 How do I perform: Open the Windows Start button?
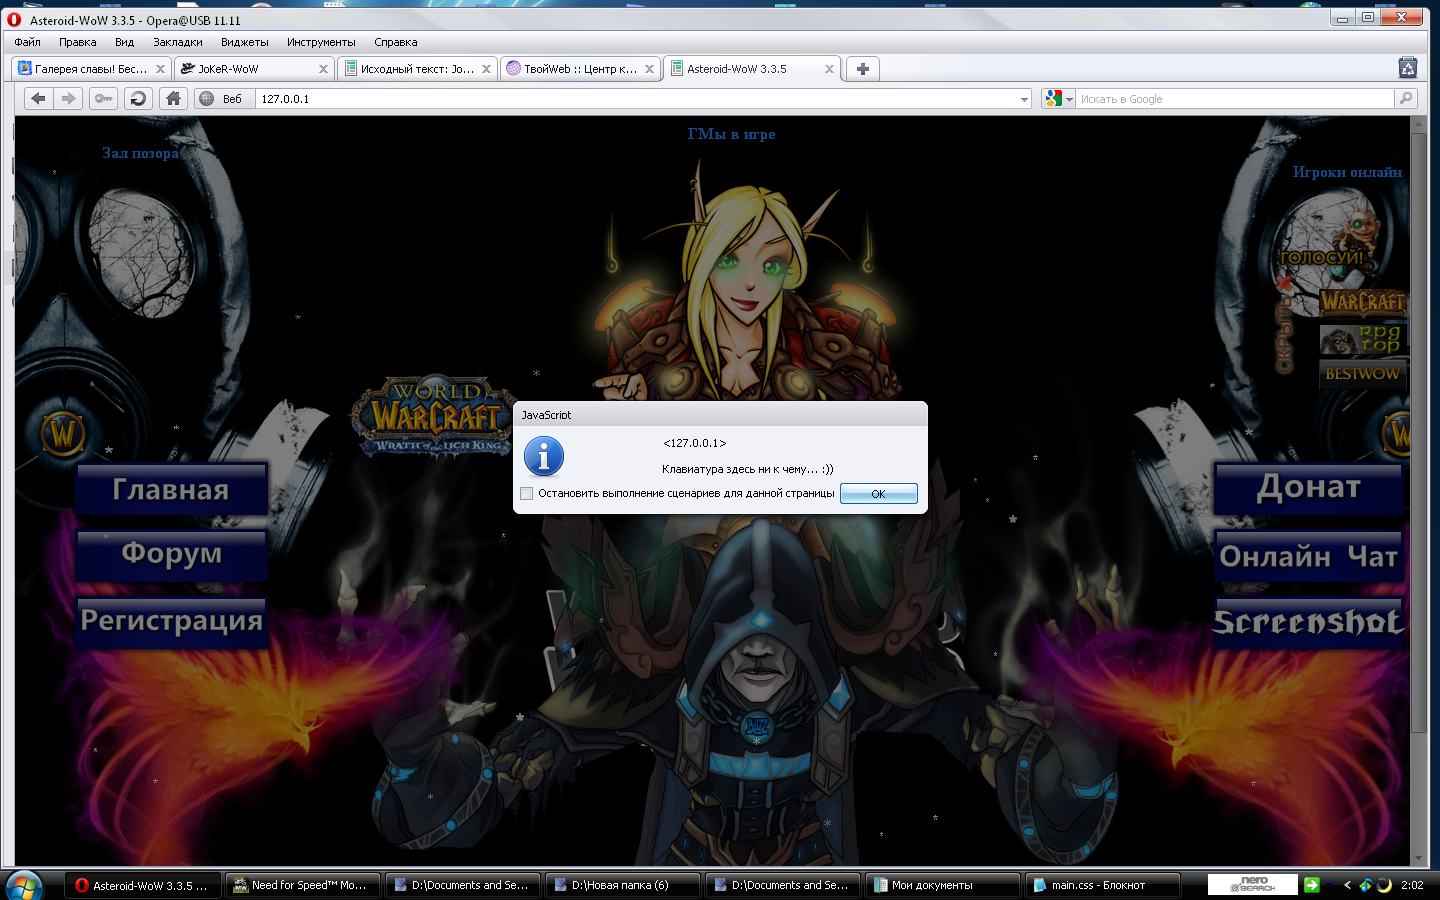pos(24,886)
